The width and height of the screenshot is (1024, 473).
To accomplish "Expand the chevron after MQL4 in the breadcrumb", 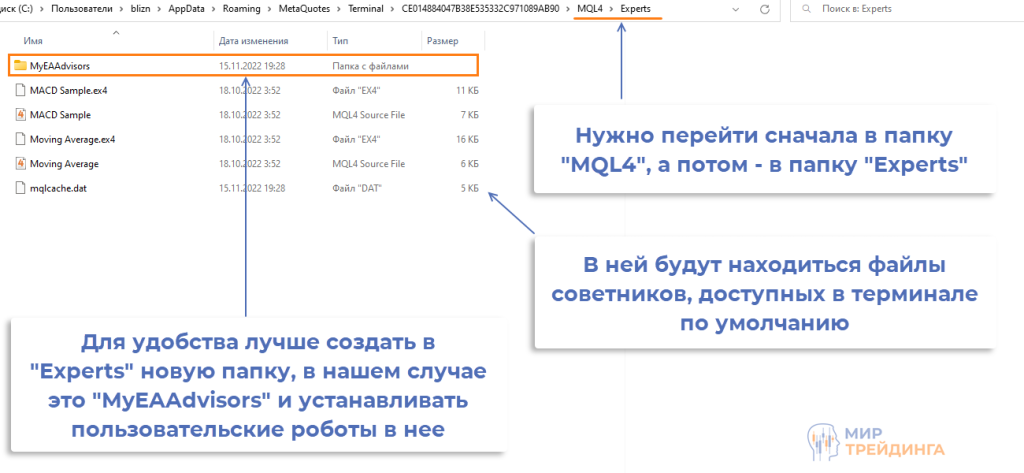I will coord(612,9).
